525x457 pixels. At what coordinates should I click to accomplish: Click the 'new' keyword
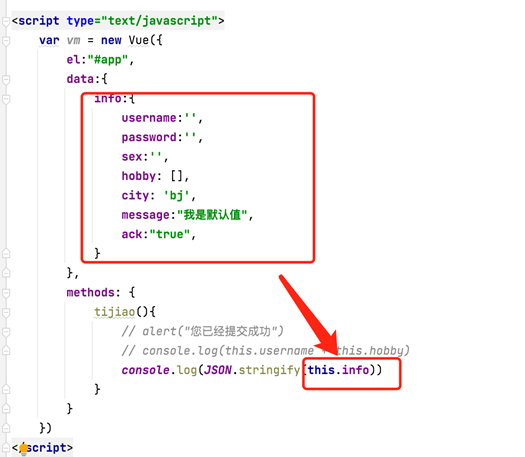click(x=111, y=41)
